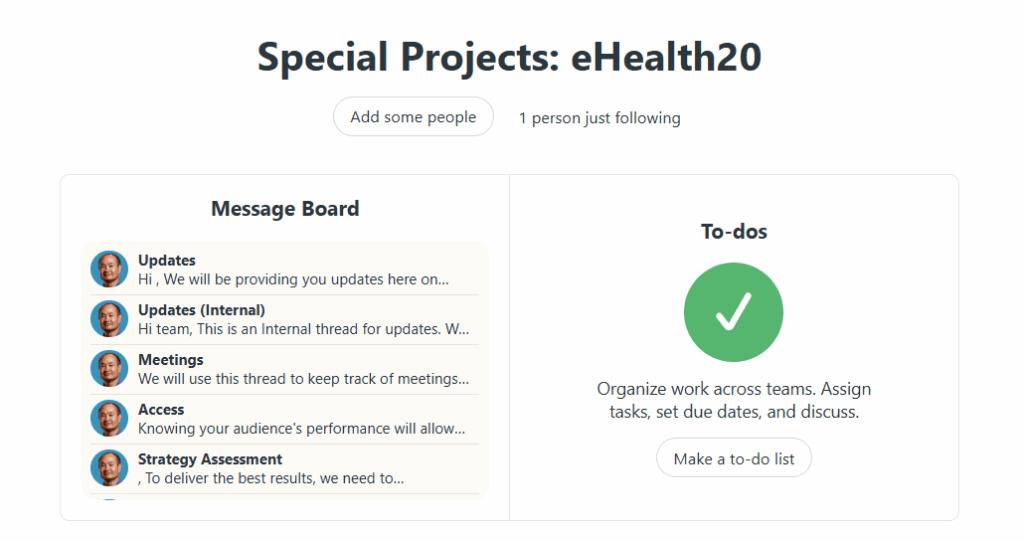Open the Strategy Assessment message title

coord(210,460)
